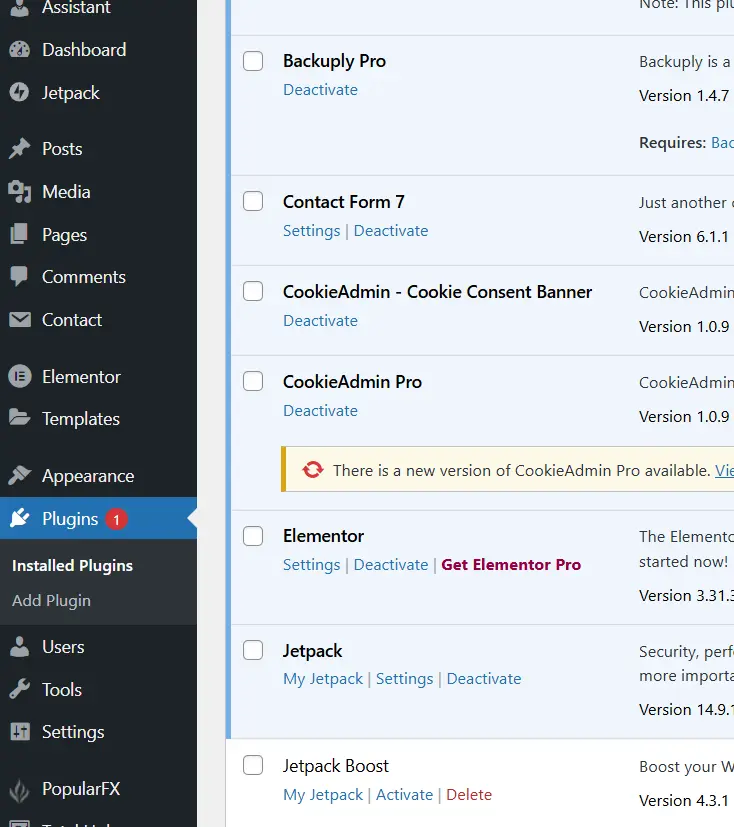Click Version 4.3.1 text of Jetpack Boost

[x=684, y=801]
